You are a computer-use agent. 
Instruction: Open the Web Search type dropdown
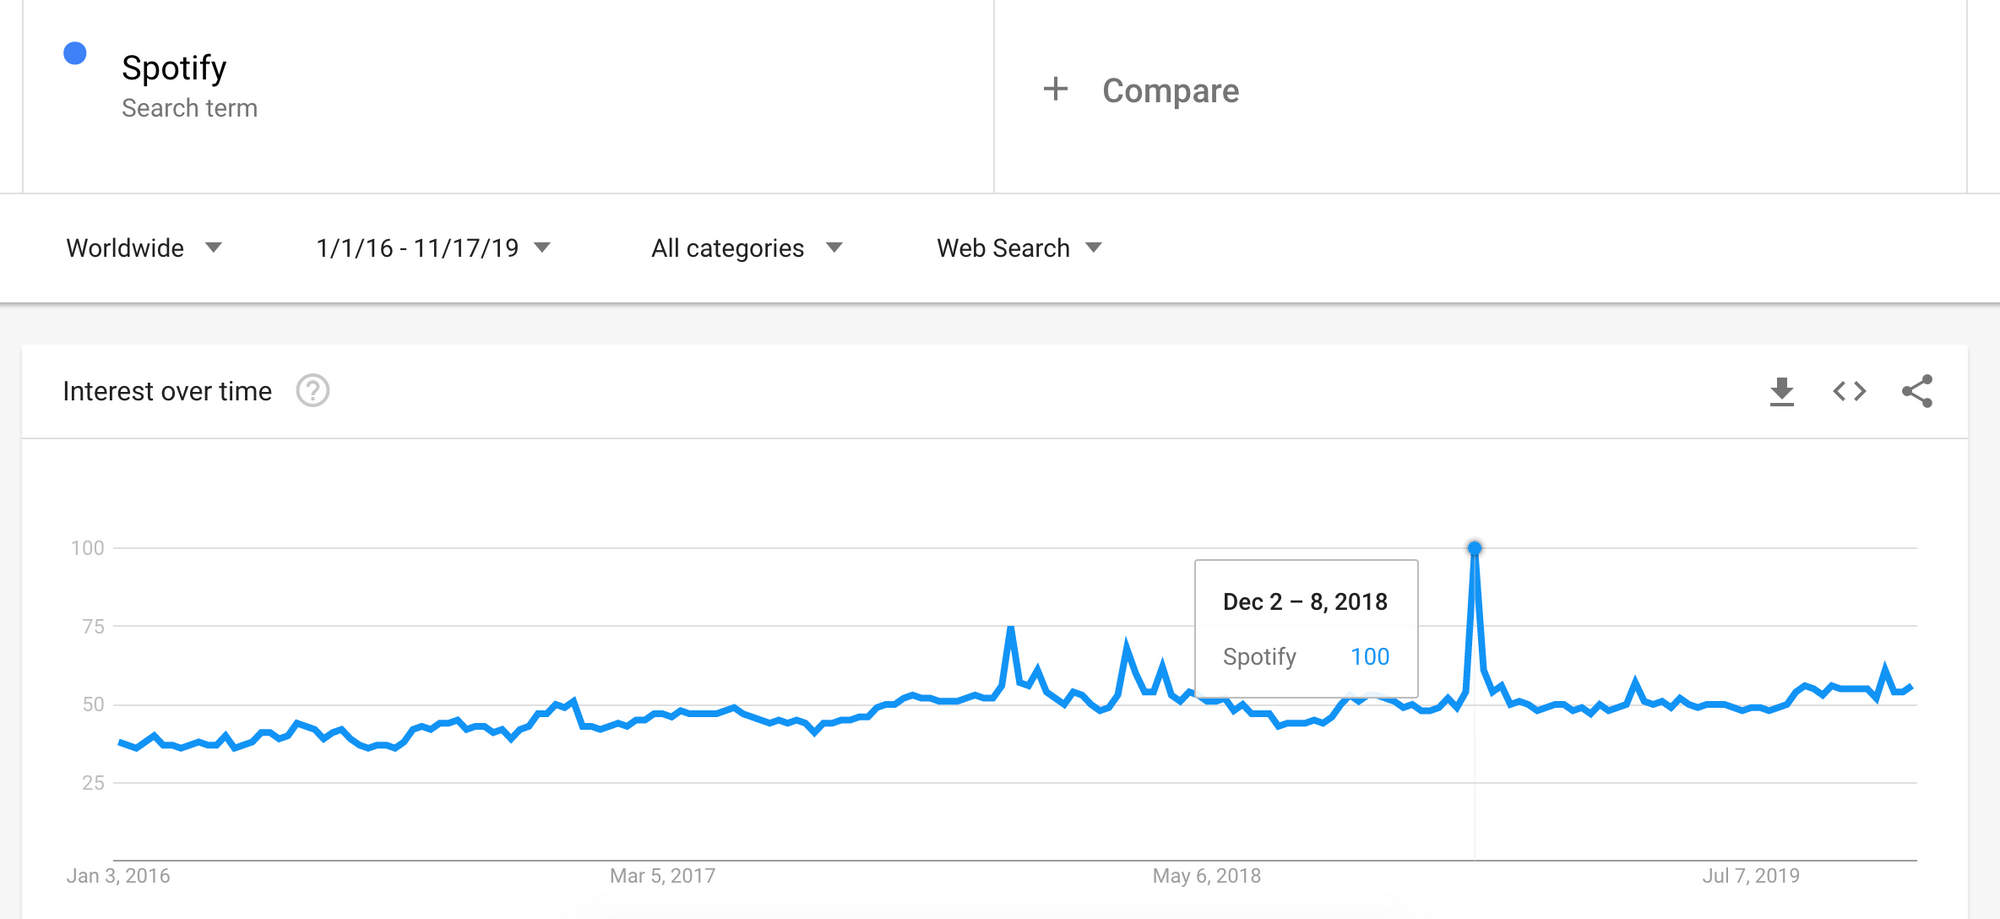1018,248
